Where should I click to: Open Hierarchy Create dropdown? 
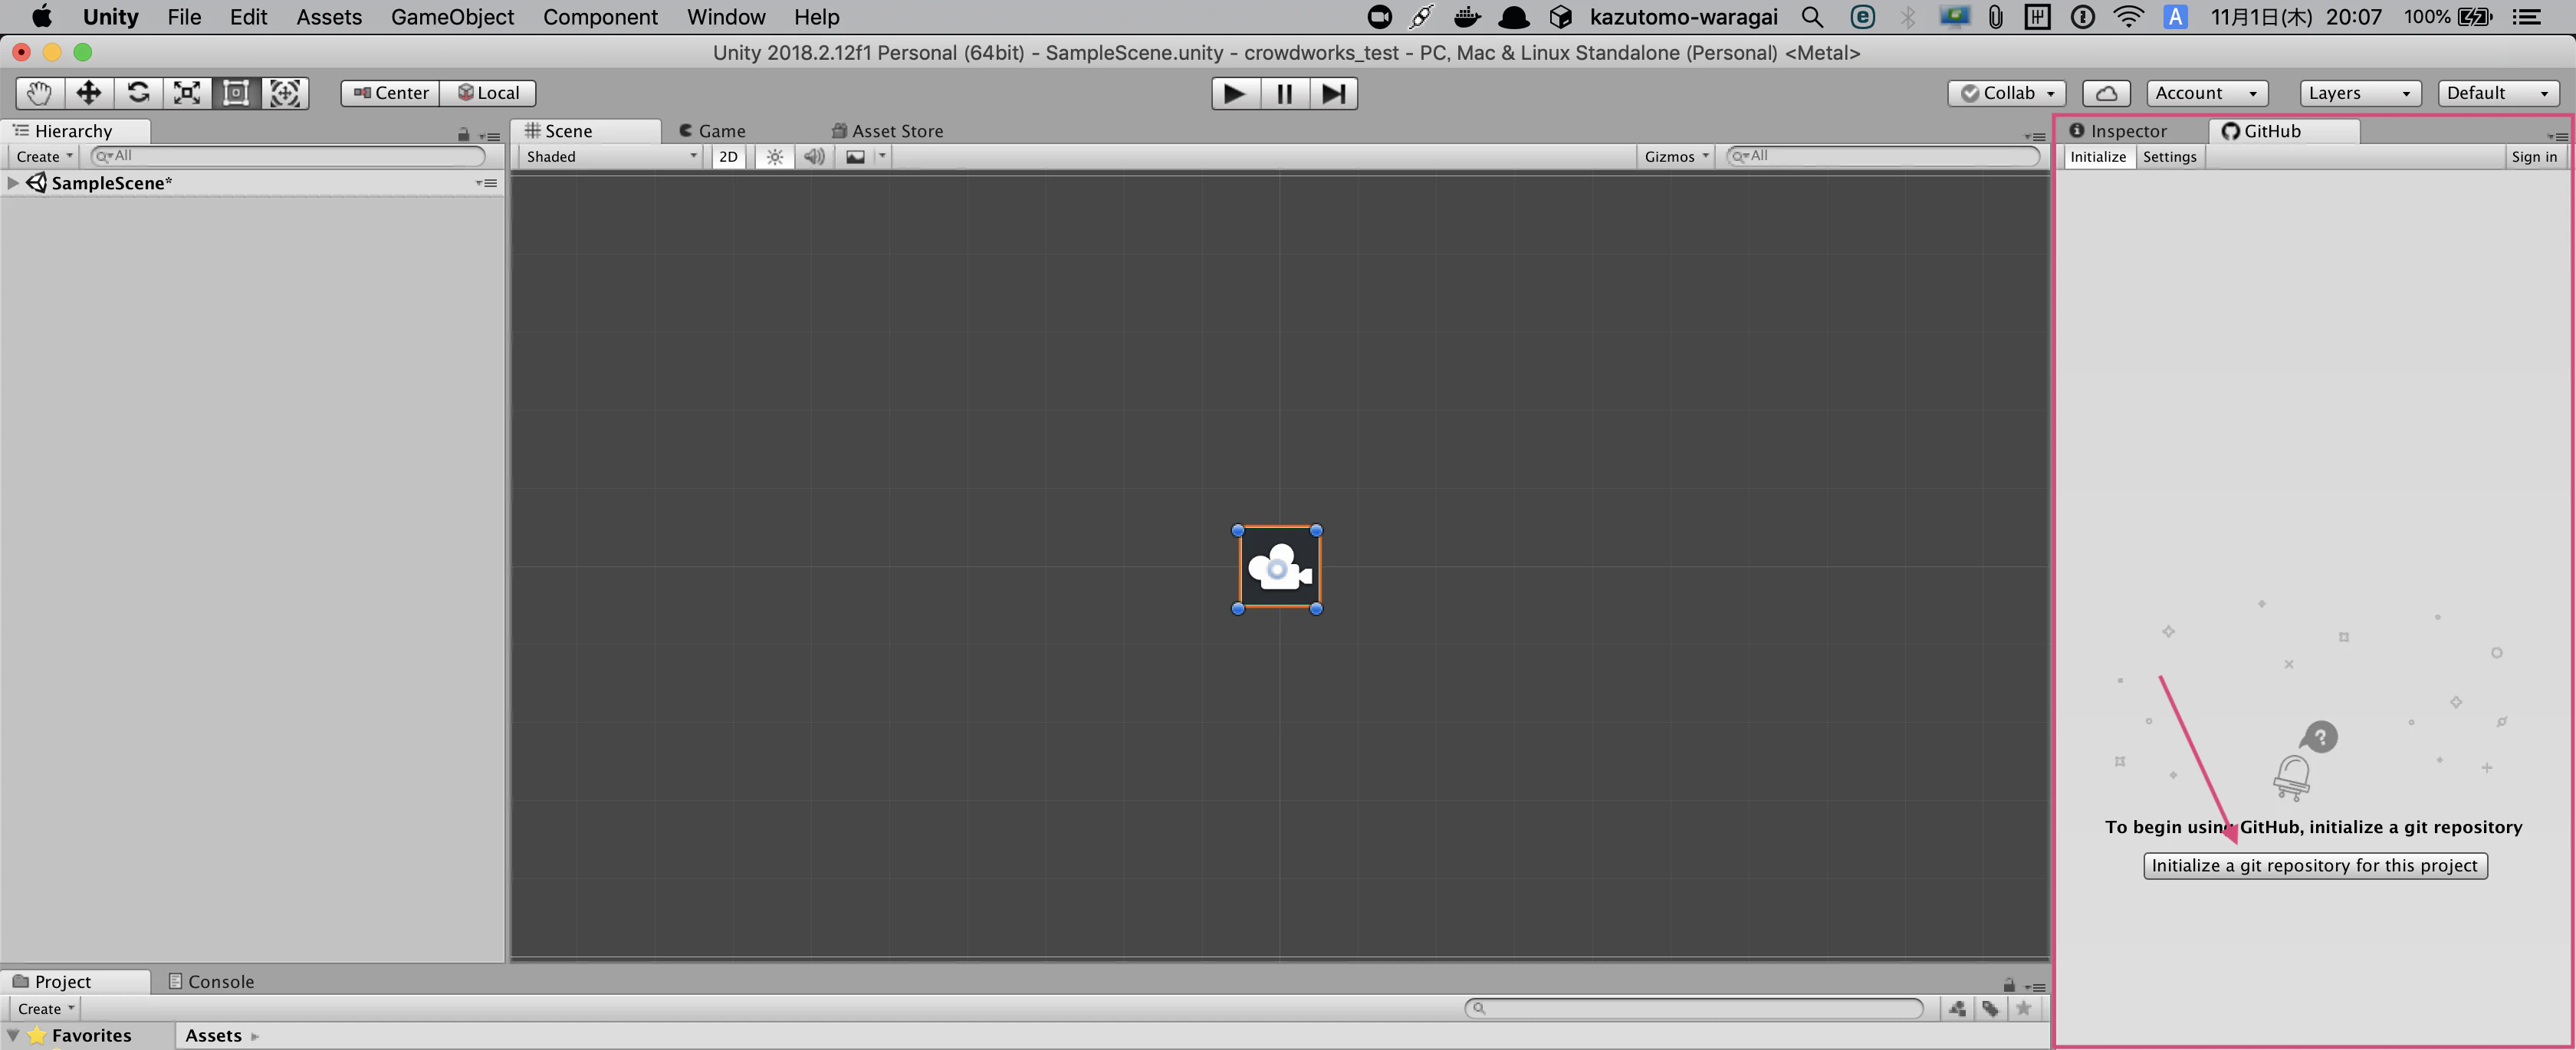coord(44,156)
